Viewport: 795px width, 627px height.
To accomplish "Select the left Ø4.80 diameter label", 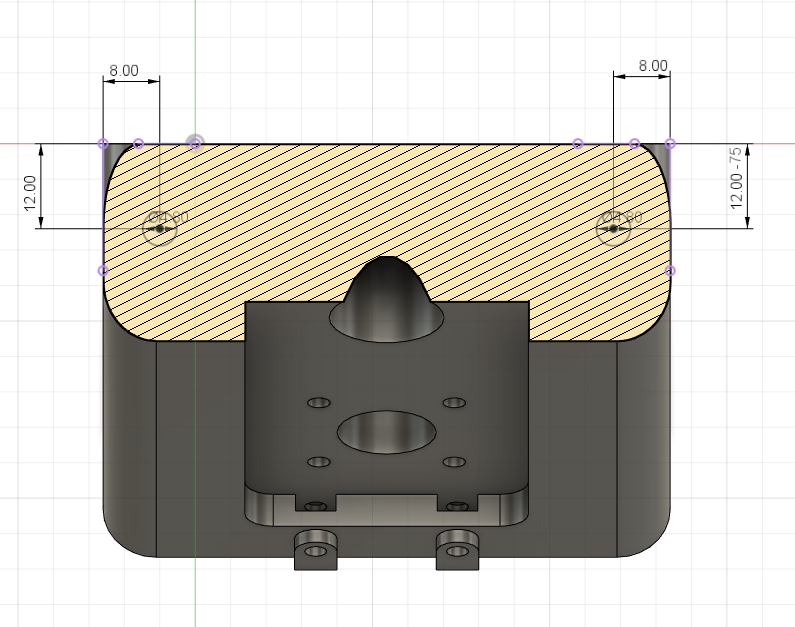I will (169, 217).
